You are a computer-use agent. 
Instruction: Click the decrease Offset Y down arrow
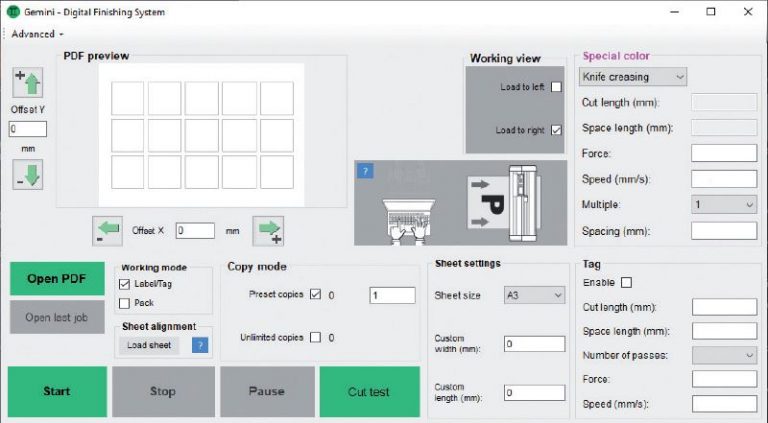point(27,174)
